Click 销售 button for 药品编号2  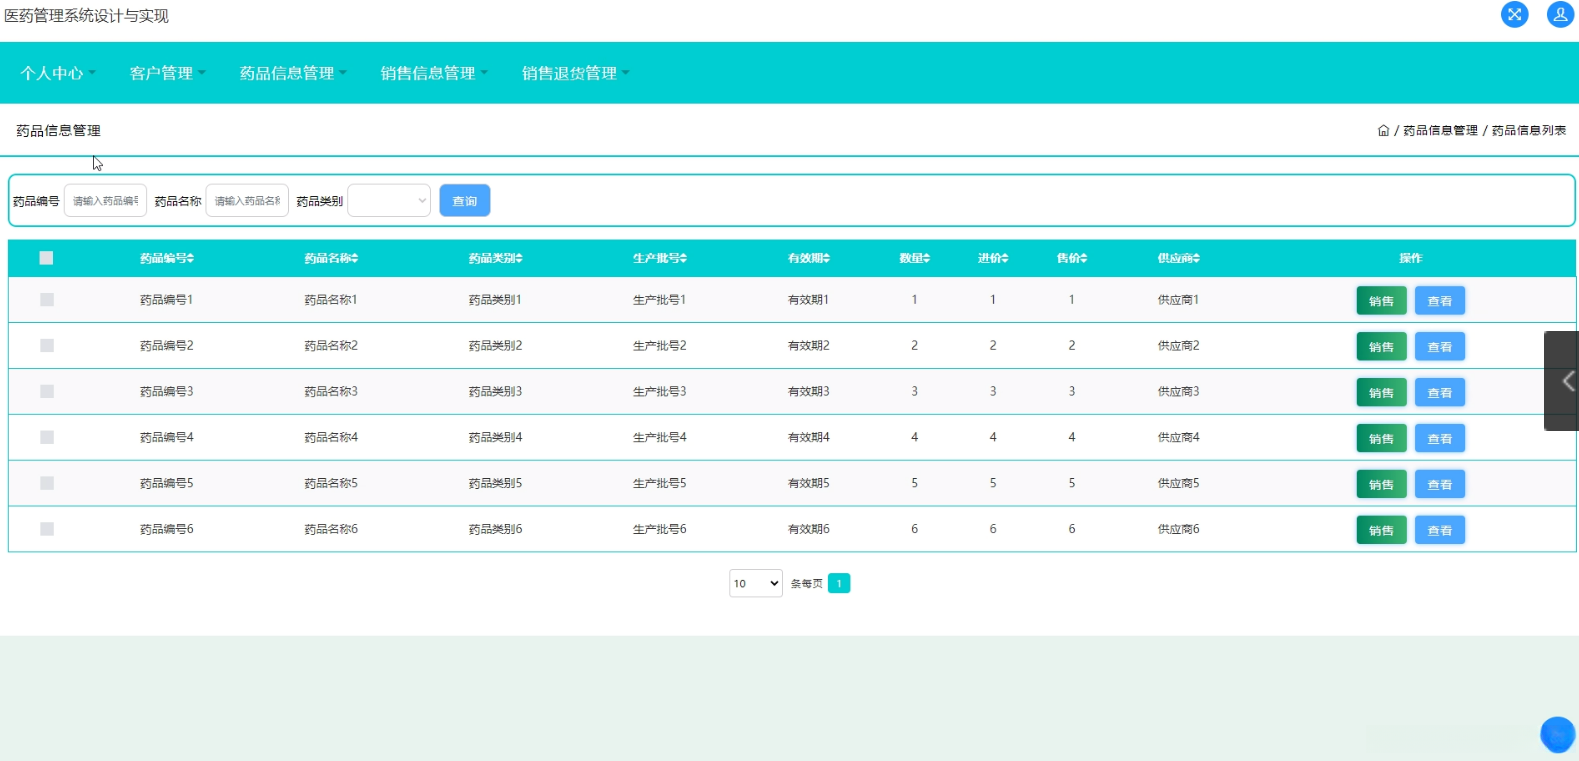[x=1382, y=347]
